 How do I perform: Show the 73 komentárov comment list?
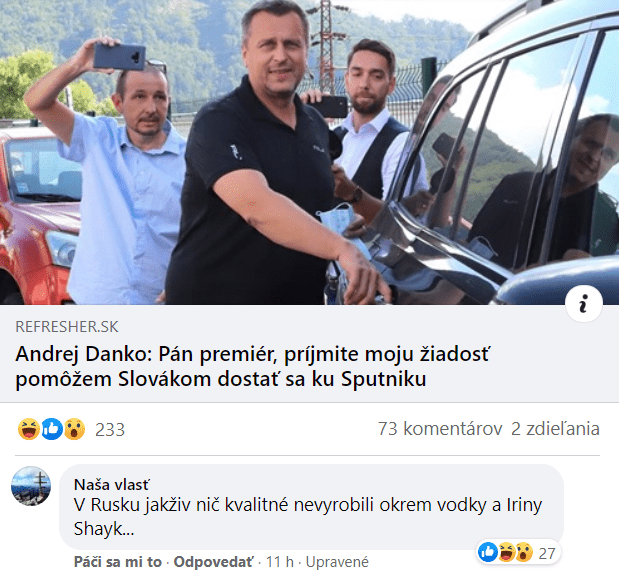(440, 429)
